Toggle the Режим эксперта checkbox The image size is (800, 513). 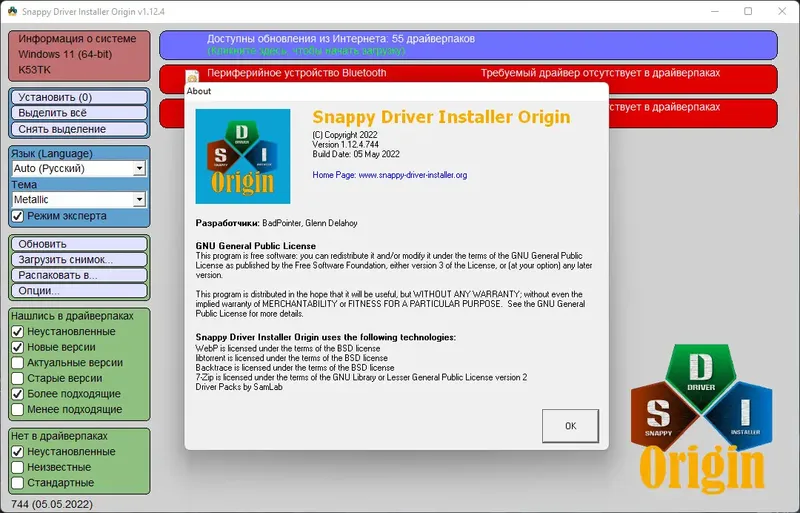[x=17, y=216]
